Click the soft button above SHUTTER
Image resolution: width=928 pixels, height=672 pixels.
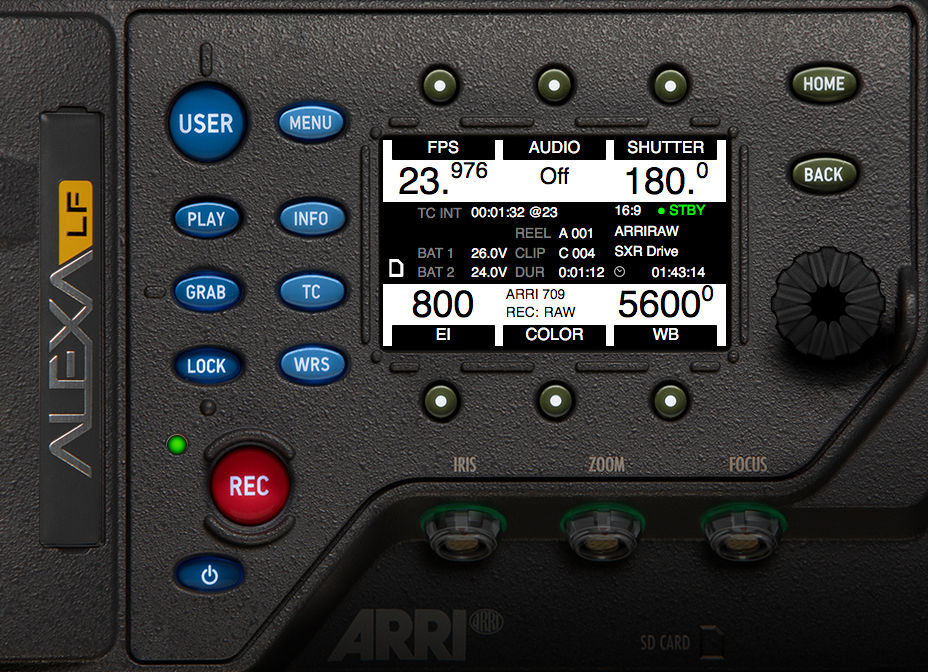click(x=670, y=86)
